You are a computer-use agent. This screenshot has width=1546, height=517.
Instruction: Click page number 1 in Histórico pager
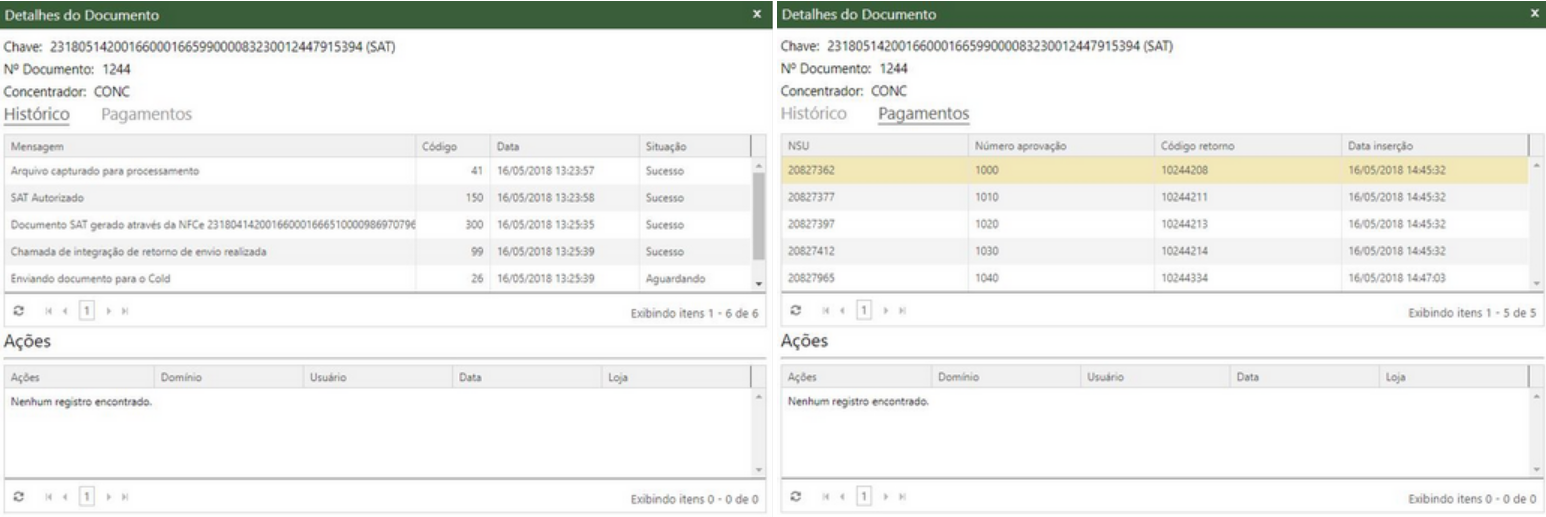pos(86,312)
